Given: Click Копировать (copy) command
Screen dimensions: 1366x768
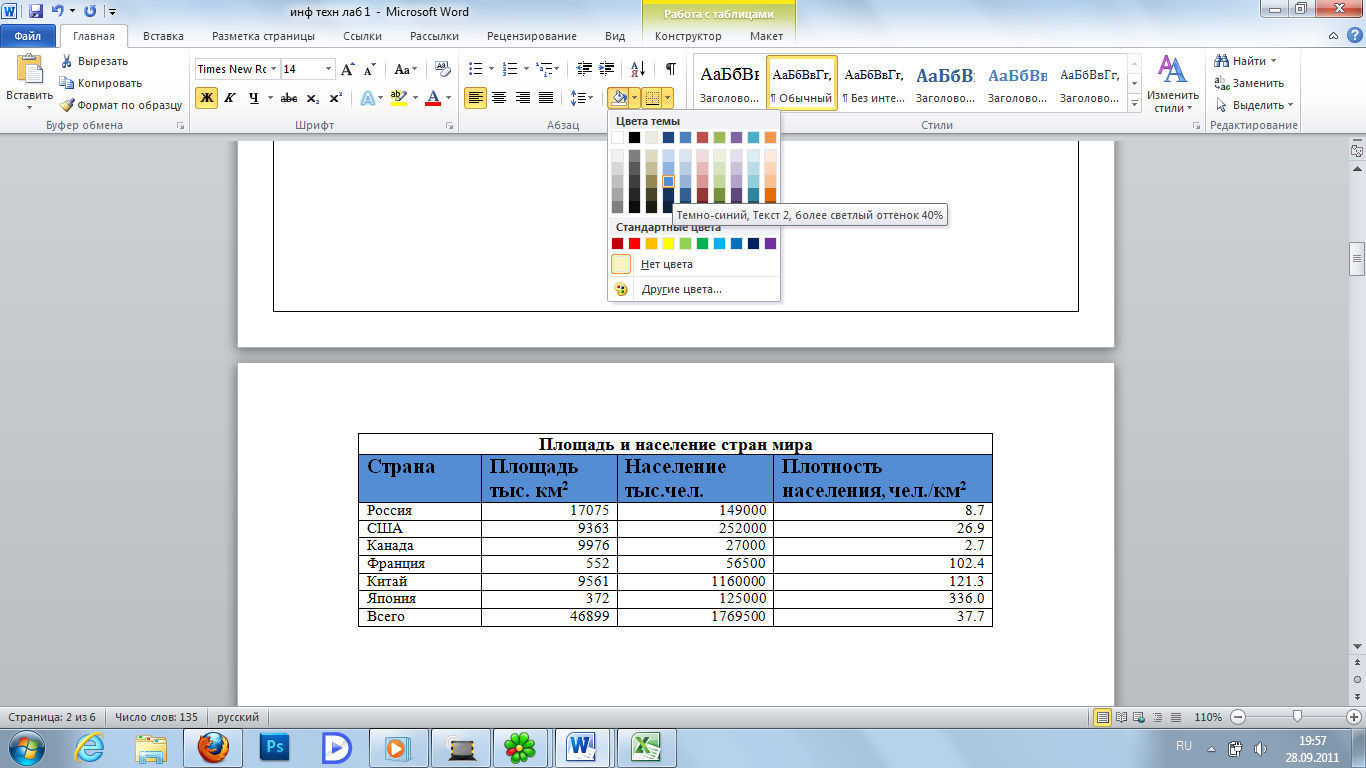Looking at the screenshot, I should pyautogui.click(x=100, y=83).
